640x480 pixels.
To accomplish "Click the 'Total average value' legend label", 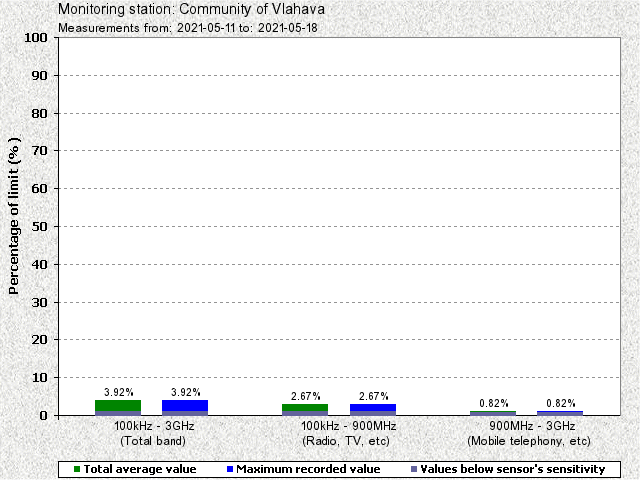I will click(140, 469).
